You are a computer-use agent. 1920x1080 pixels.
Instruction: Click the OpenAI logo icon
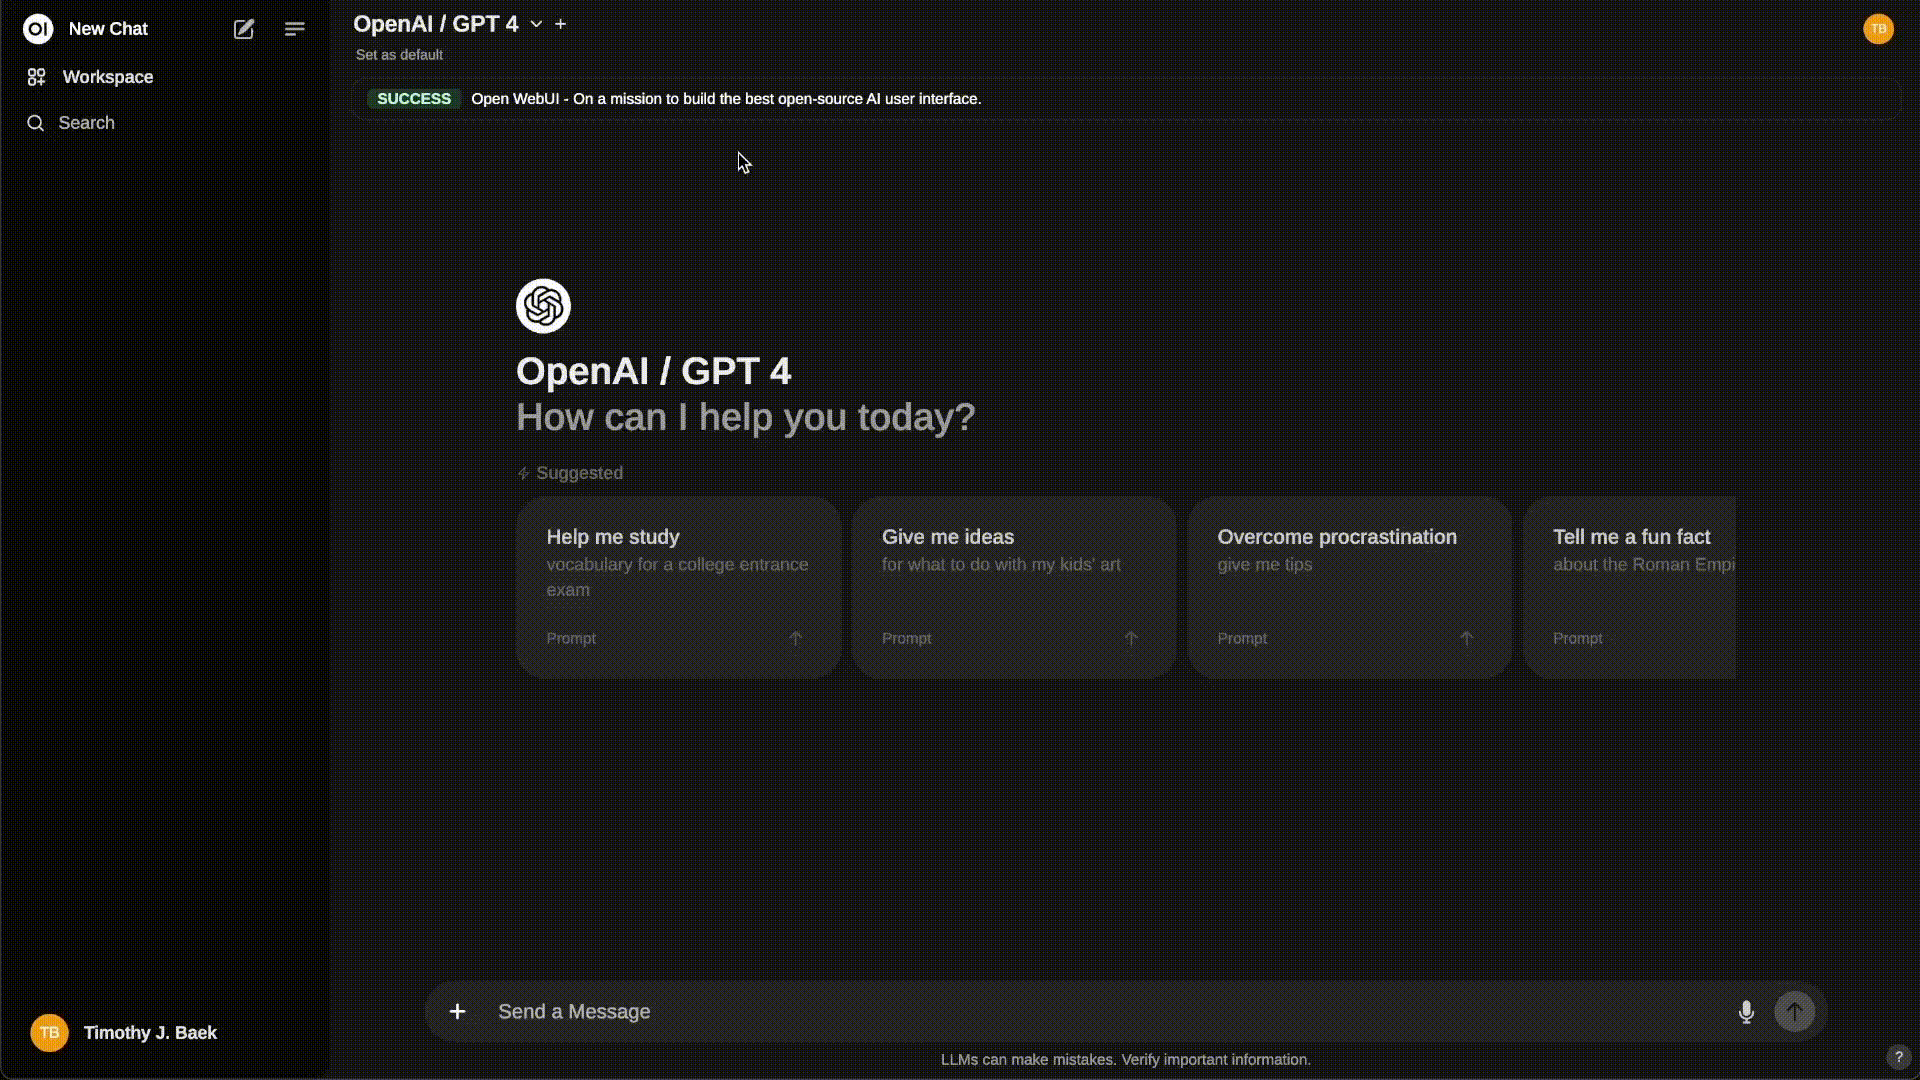click(542, 305)
